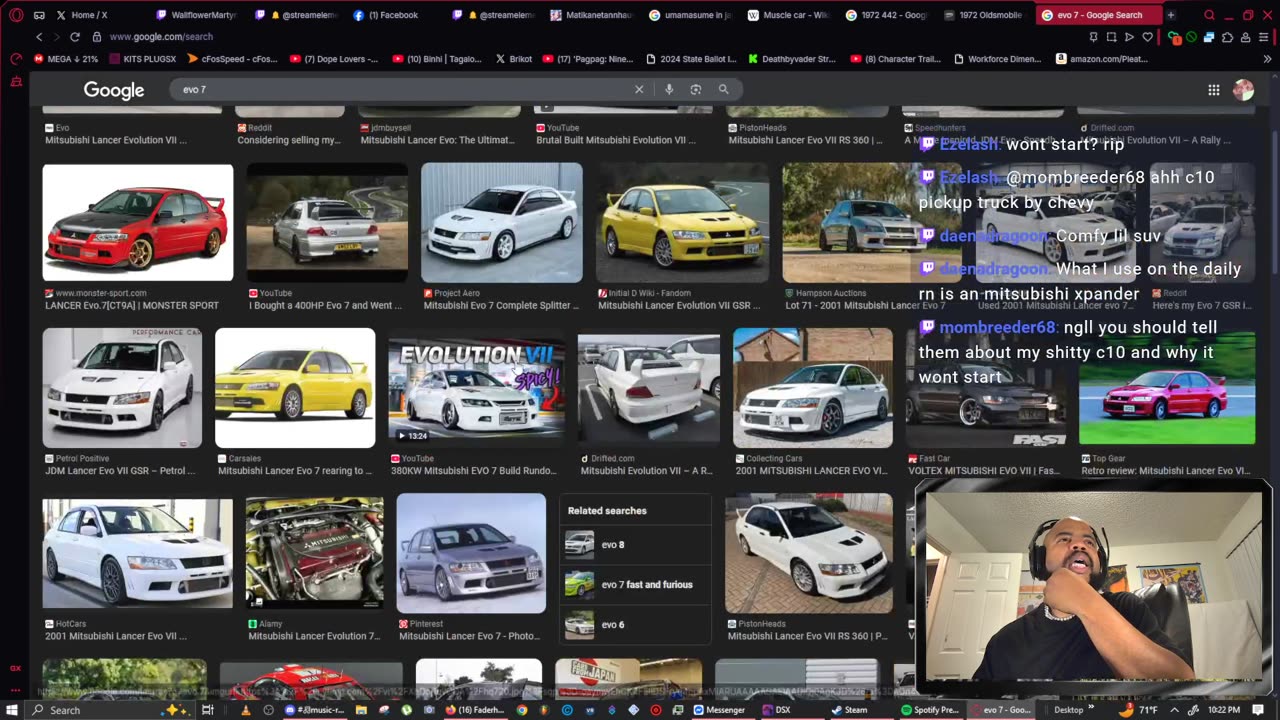Screen dimensions: 1280x720
Task: Open the Desktop toolbar on taskbar
Action: (x=1068, y=710)
